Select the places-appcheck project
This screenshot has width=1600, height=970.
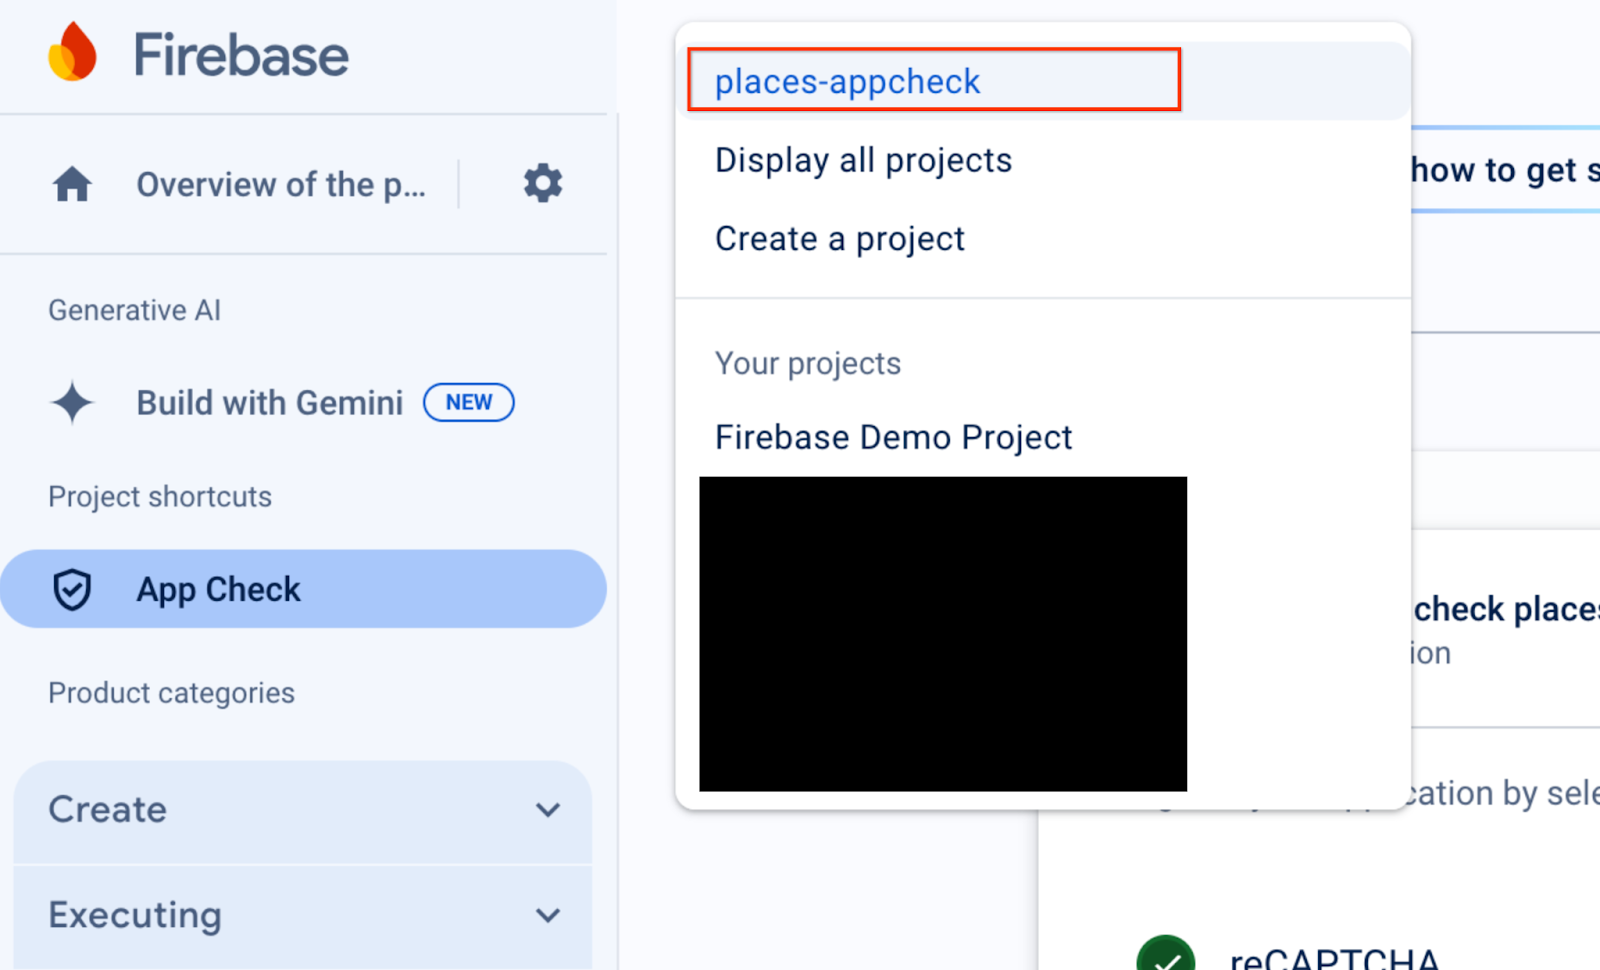click(847, 81)
